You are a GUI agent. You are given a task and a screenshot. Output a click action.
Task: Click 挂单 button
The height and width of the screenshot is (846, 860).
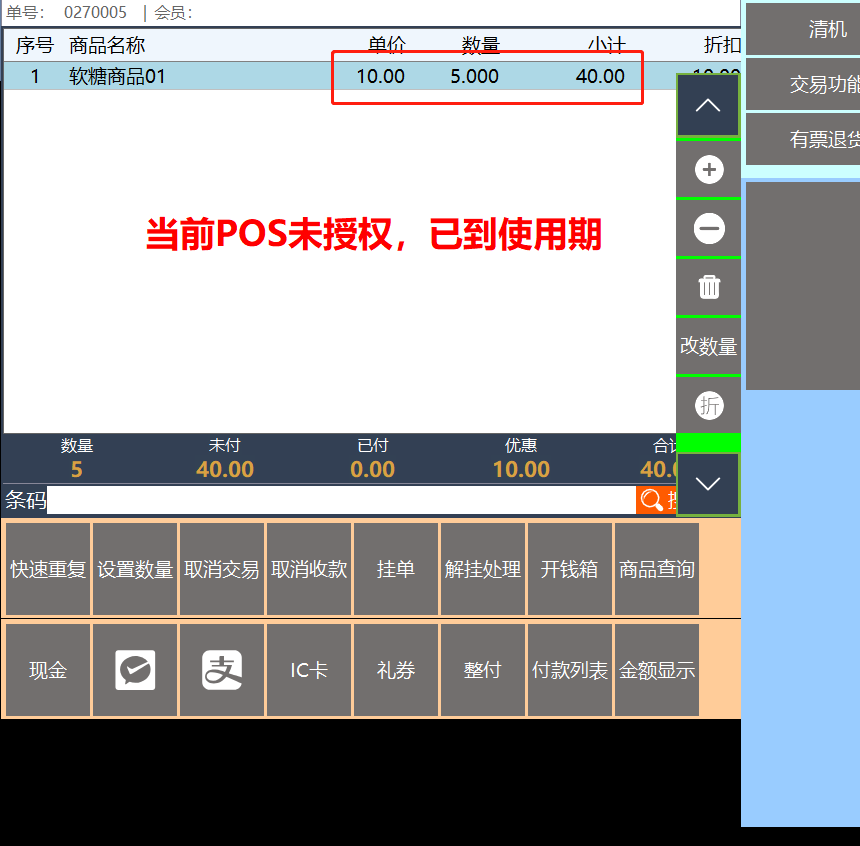pos(395,569)
